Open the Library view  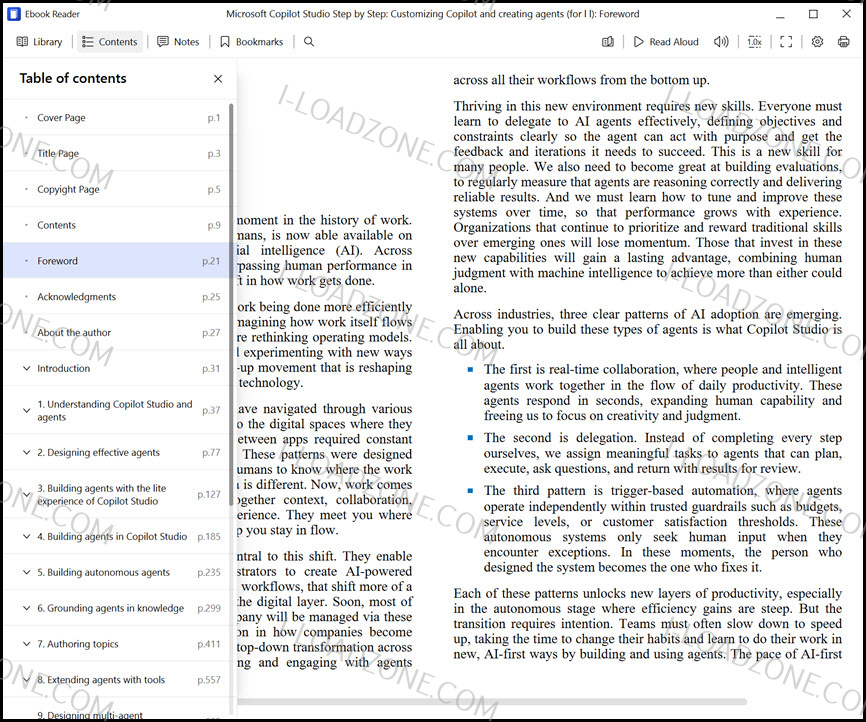click(39, 41)
